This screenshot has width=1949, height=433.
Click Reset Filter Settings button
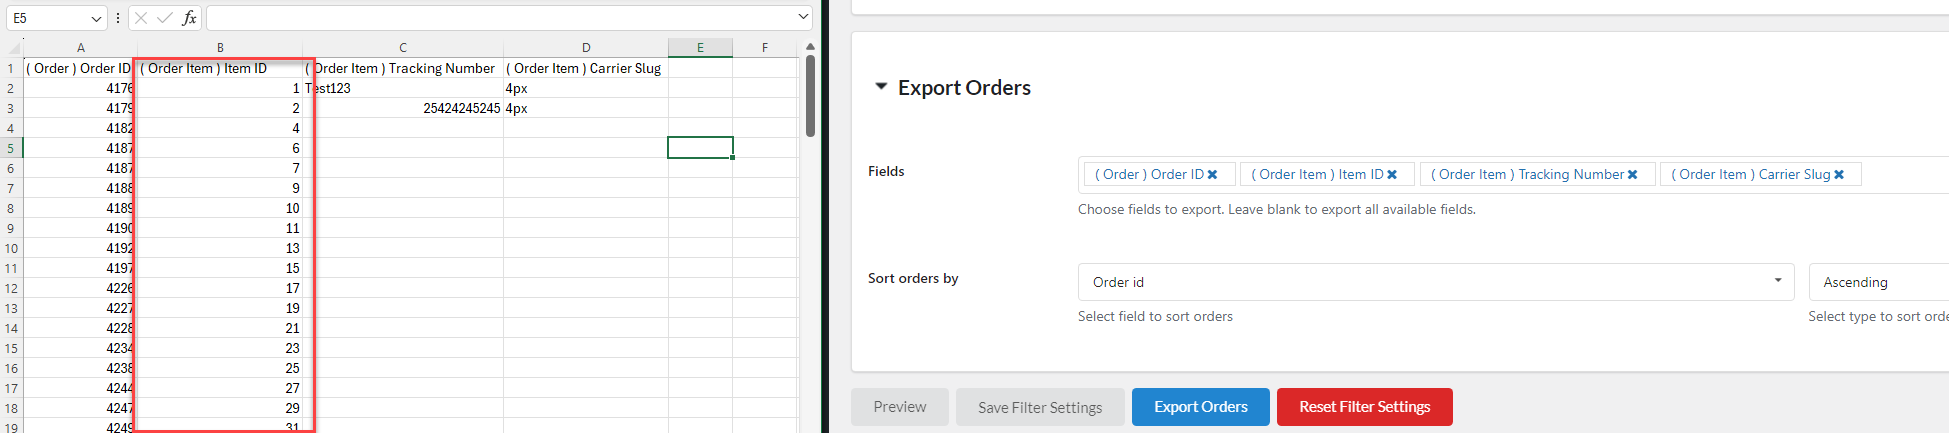(x=1365, y=407)
